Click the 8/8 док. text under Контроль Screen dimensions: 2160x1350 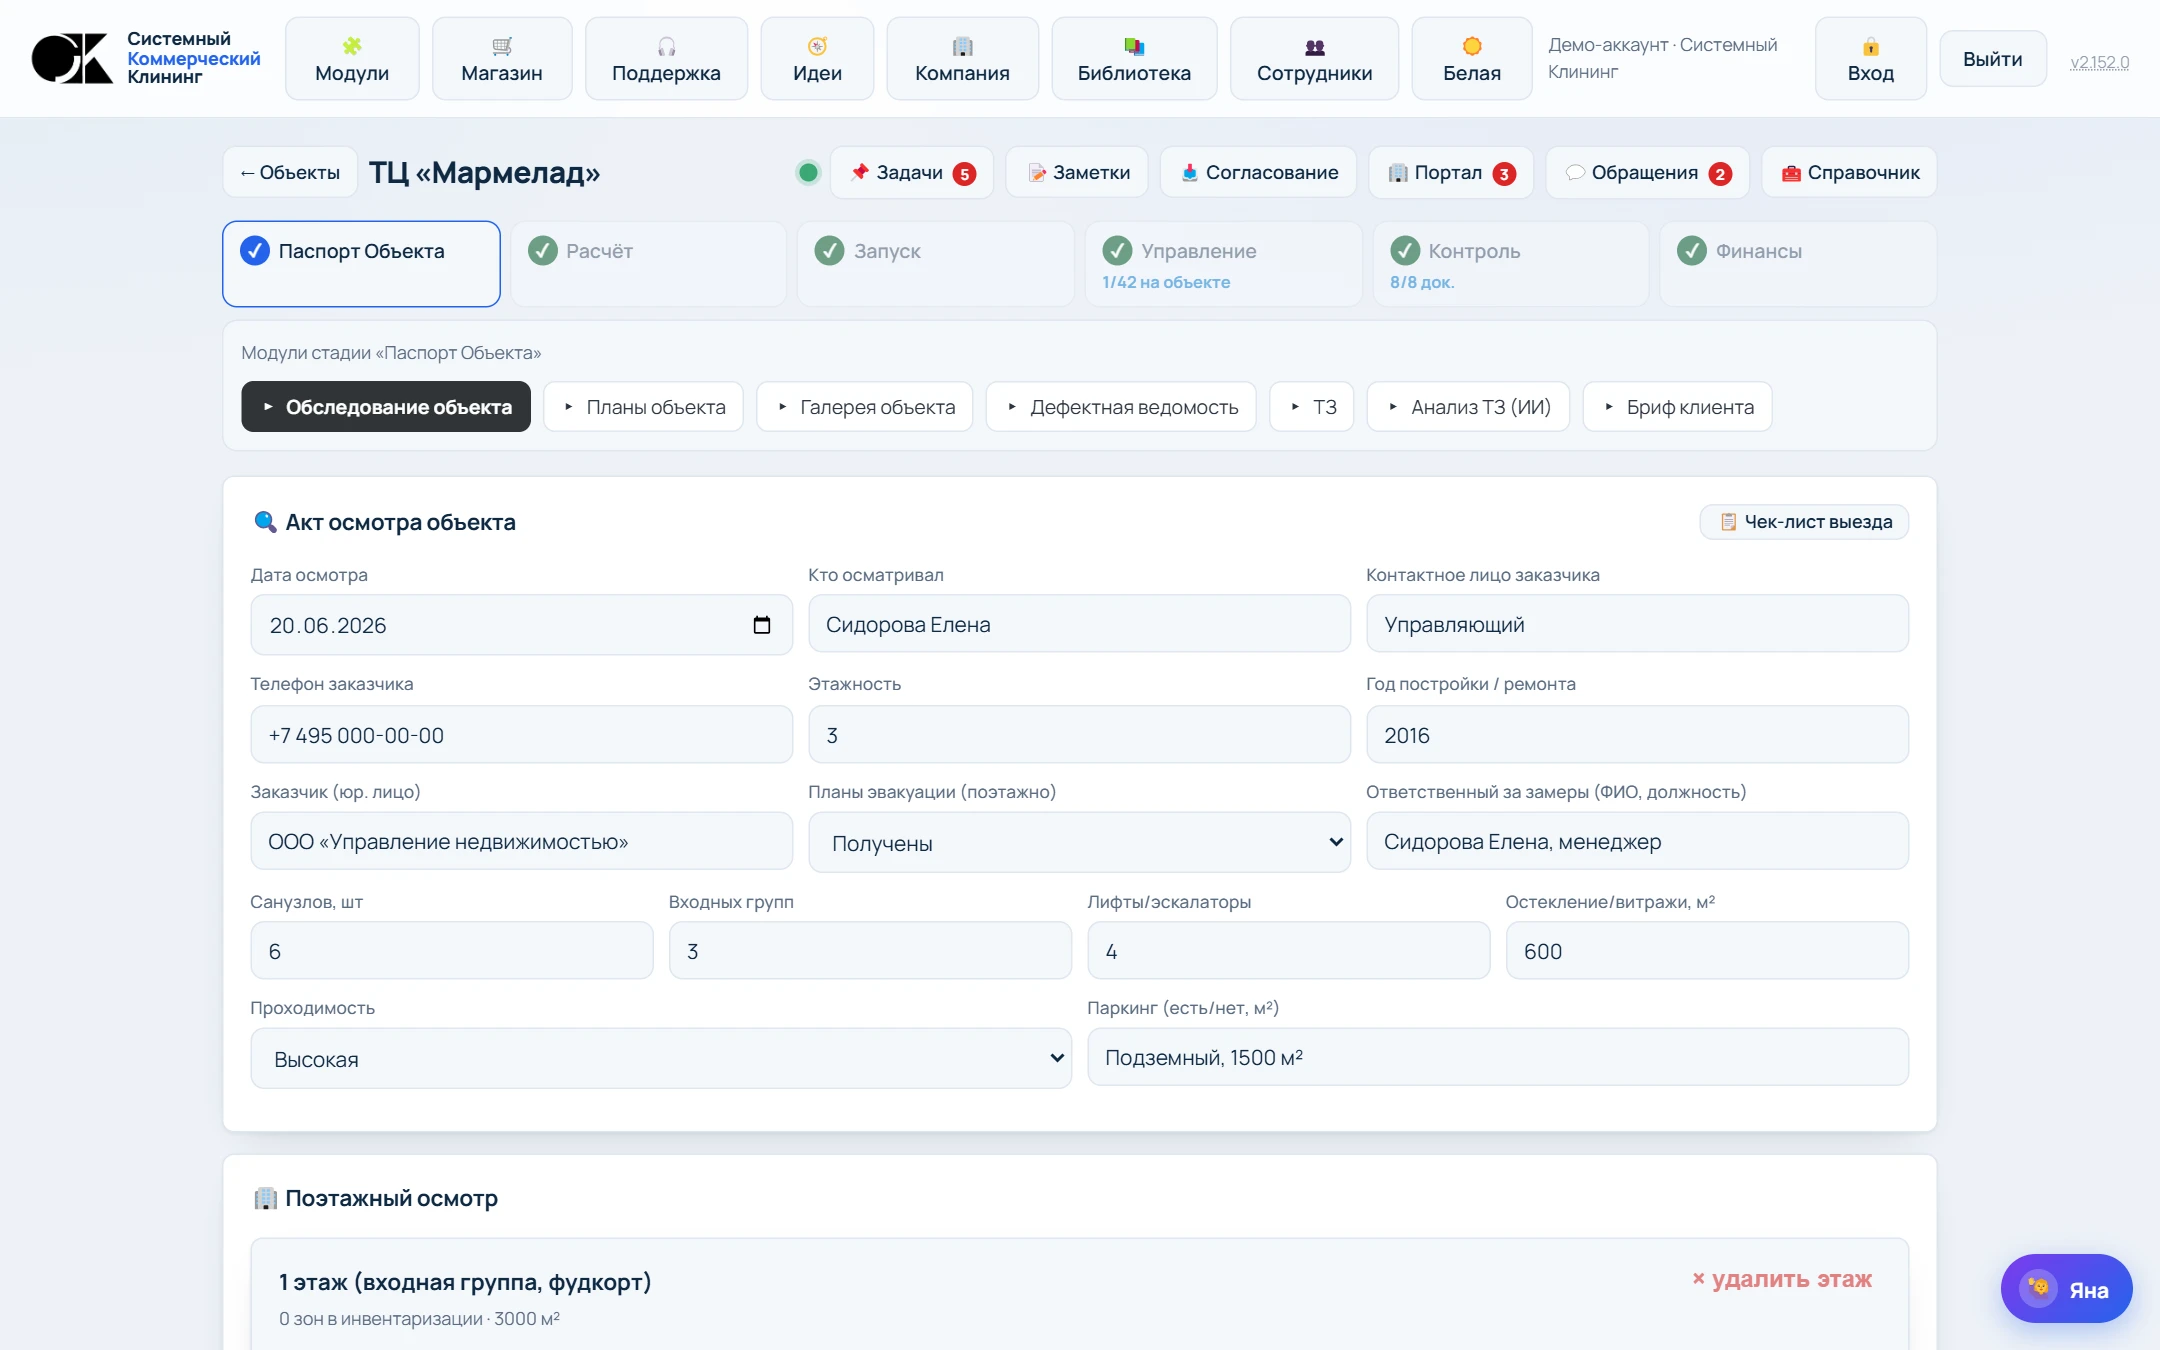coord(1422,282)
